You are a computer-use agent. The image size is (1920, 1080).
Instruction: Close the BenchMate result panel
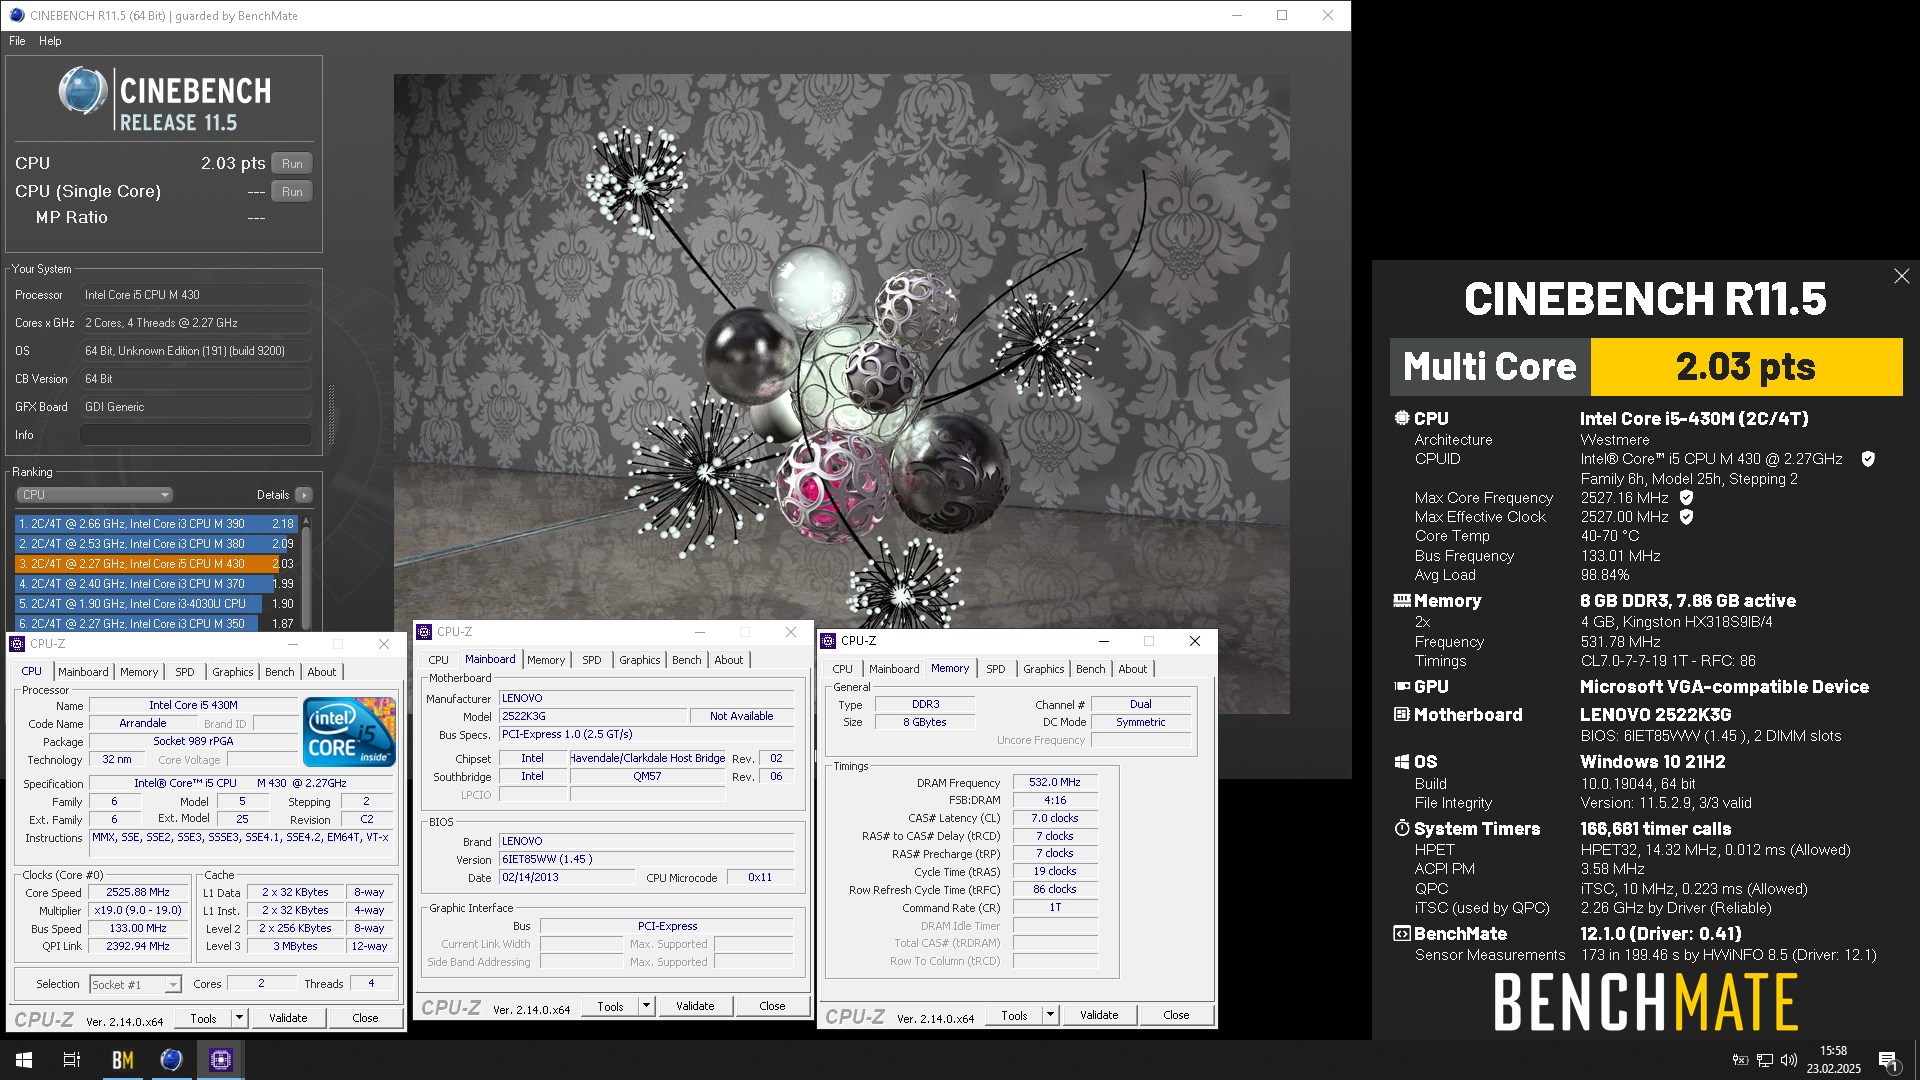pos(1901,276)
